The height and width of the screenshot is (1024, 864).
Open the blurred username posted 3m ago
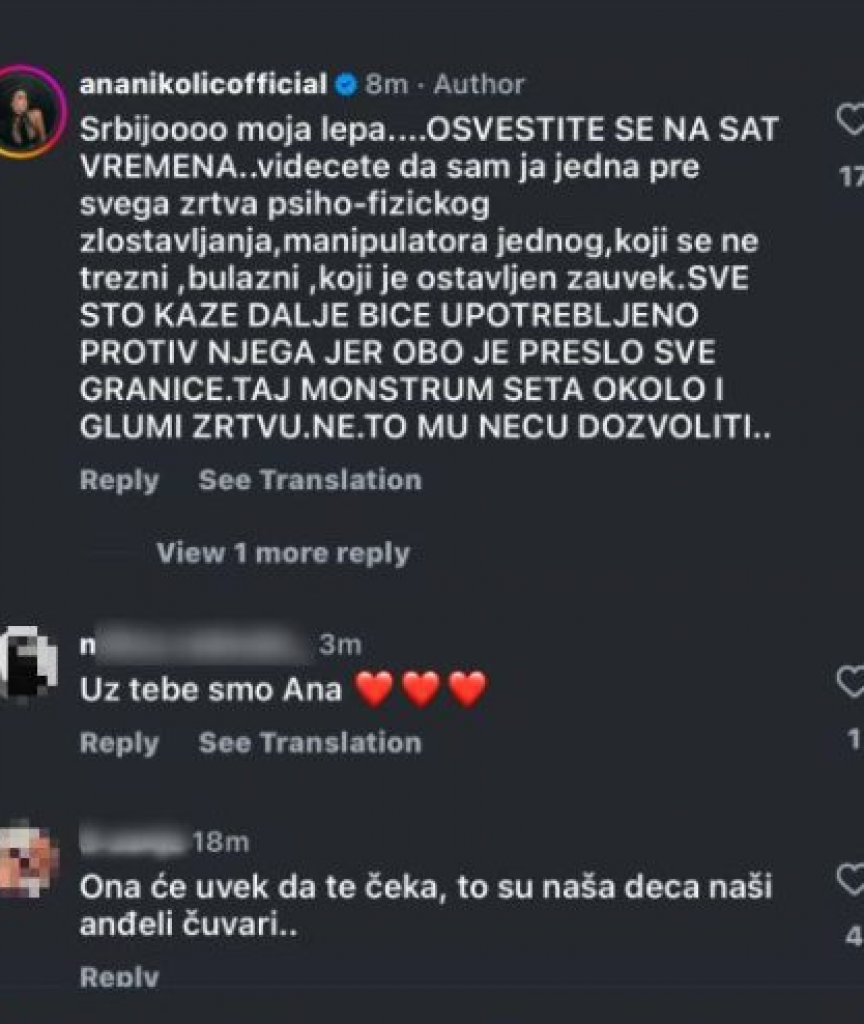[195, 644]
